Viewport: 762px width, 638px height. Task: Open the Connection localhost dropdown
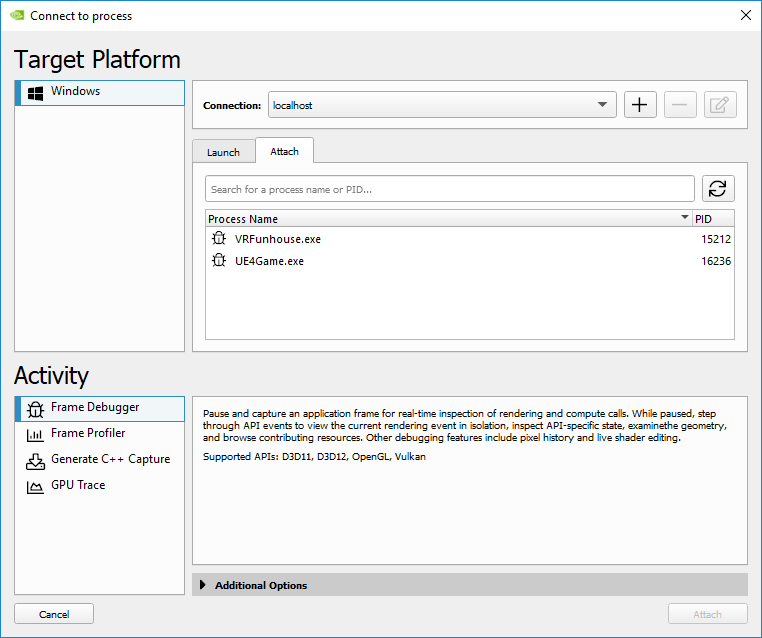pos(441,105)
